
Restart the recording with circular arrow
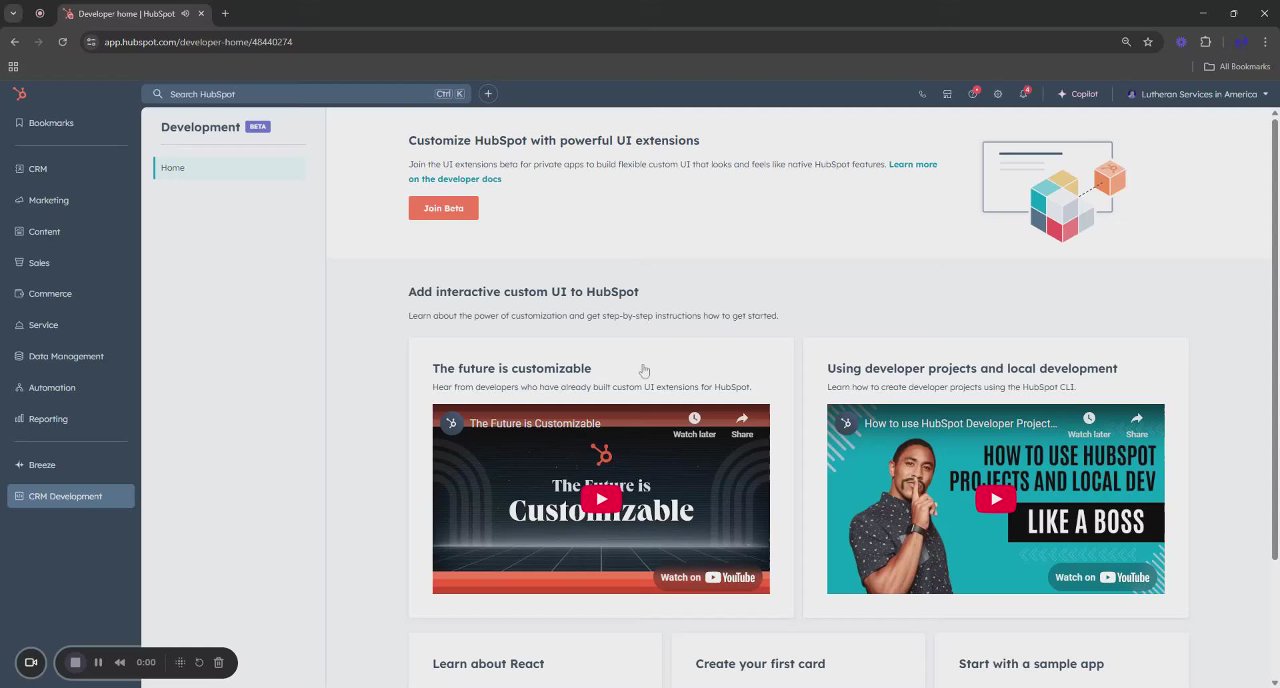(x=199, y=662)
